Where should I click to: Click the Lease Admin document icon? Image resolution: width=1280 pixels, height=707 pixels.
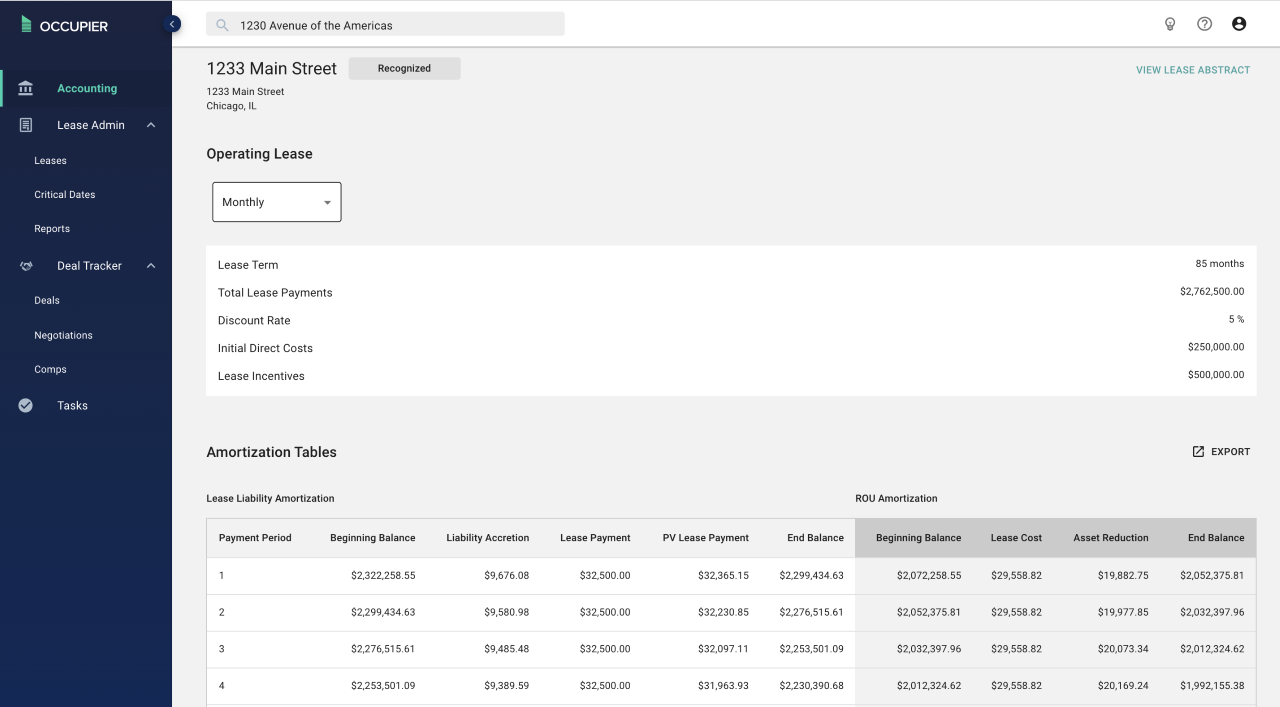pos(26,125)
